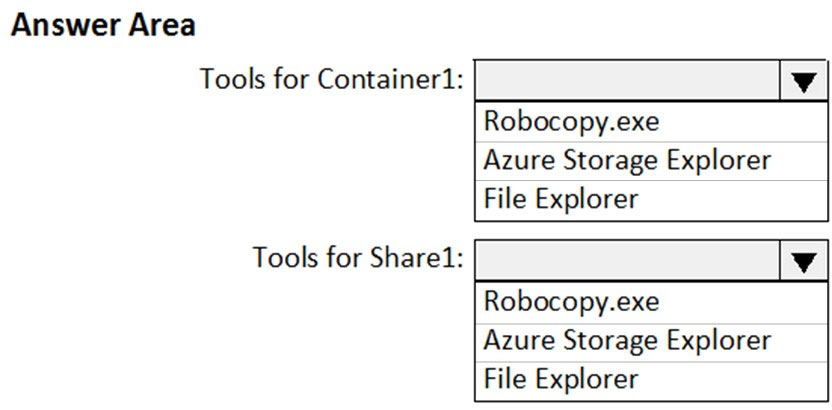Expand the Tools for Share1 dropdown arrow
The width and height of the screenshot is (832, 410).
coord(803,261)
